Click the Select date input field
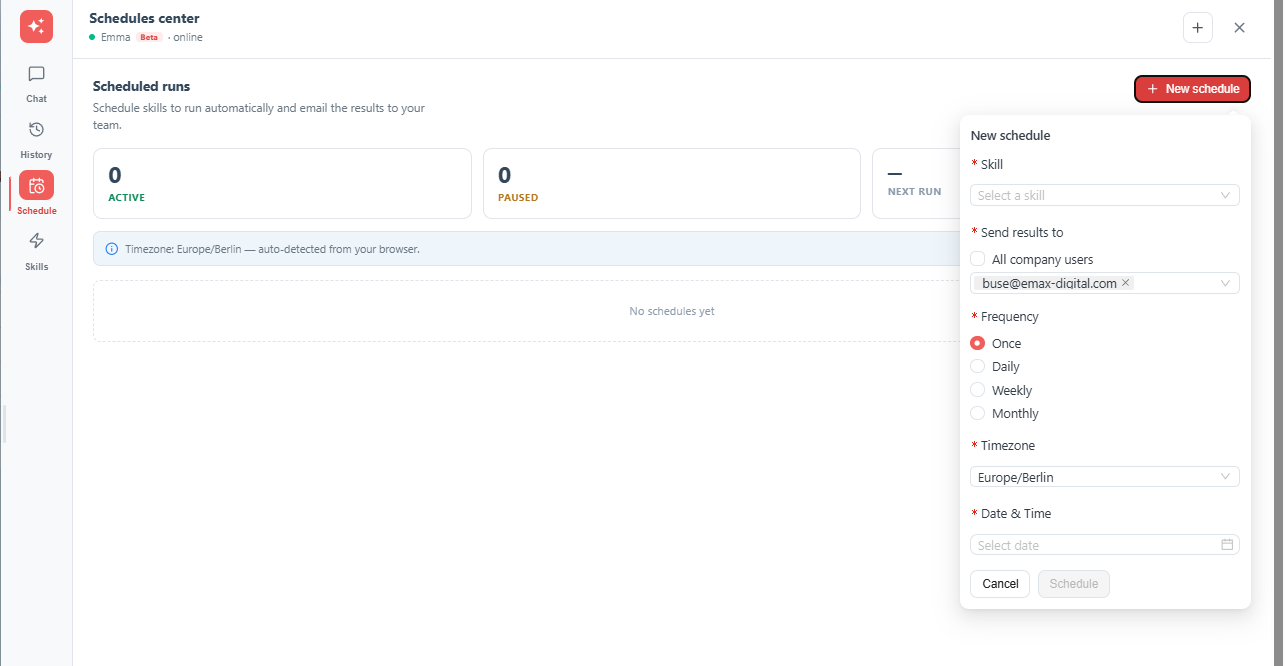This screenshot has height=666, width=1285. coord(1105,545)
